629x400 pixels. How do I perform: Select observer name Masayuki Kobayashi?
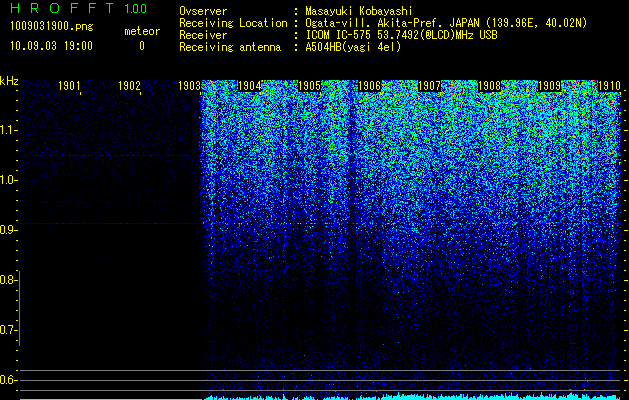click(359, 11)
